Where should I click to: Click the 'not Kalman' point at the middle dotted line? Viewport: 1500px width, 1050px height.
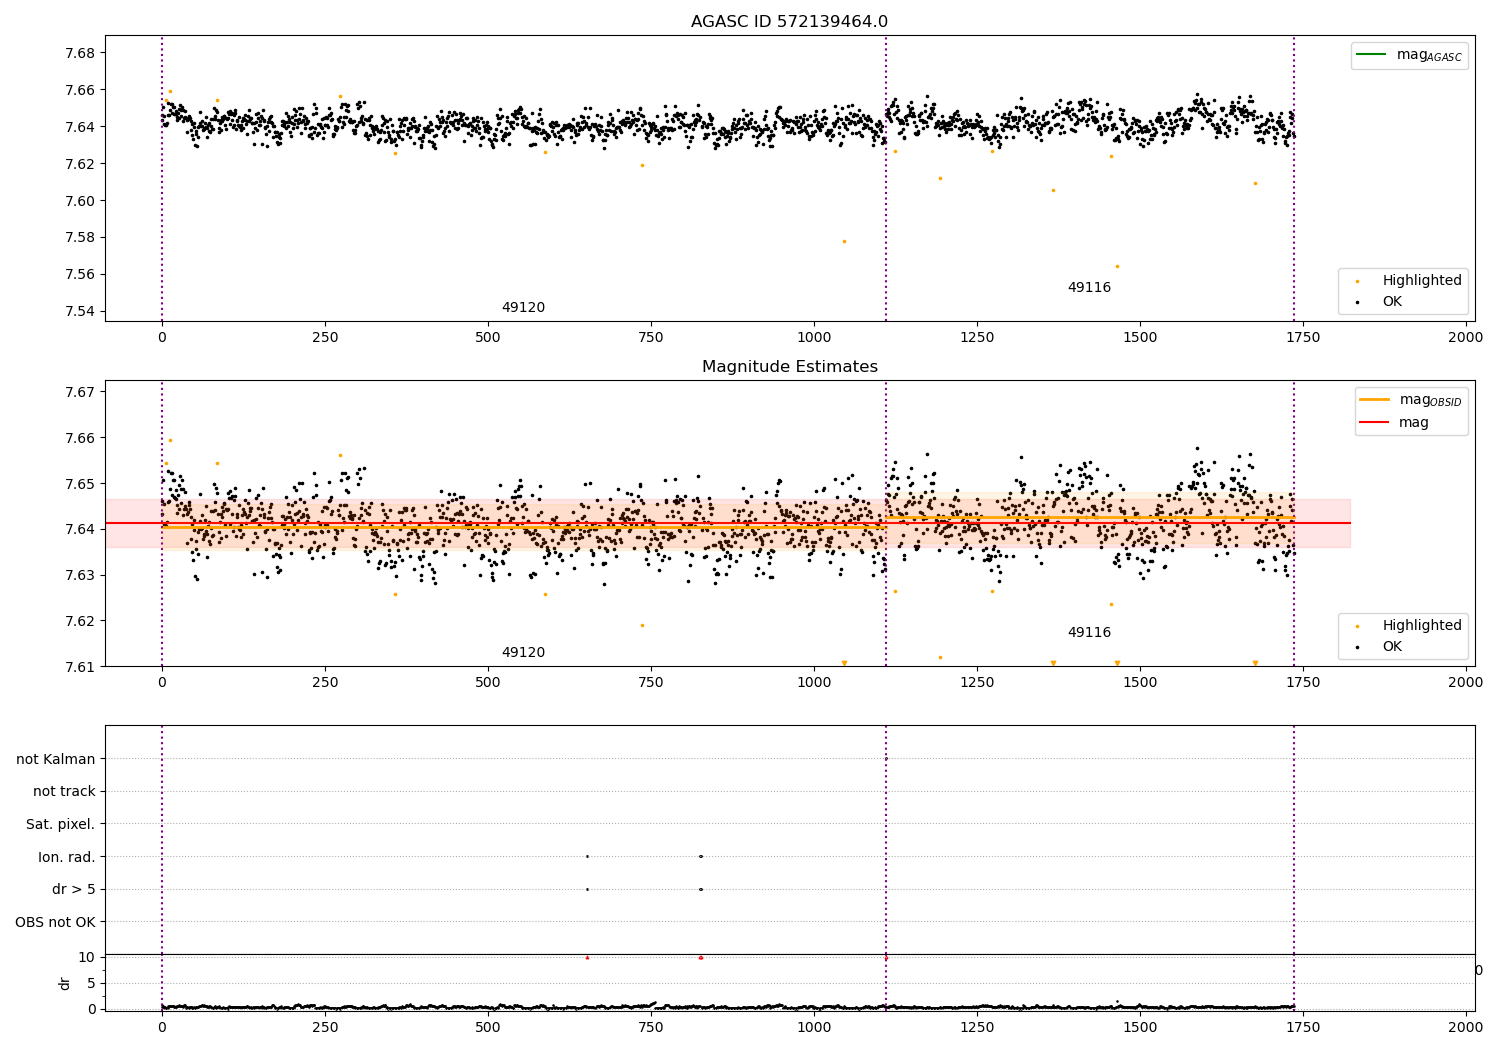886,759
